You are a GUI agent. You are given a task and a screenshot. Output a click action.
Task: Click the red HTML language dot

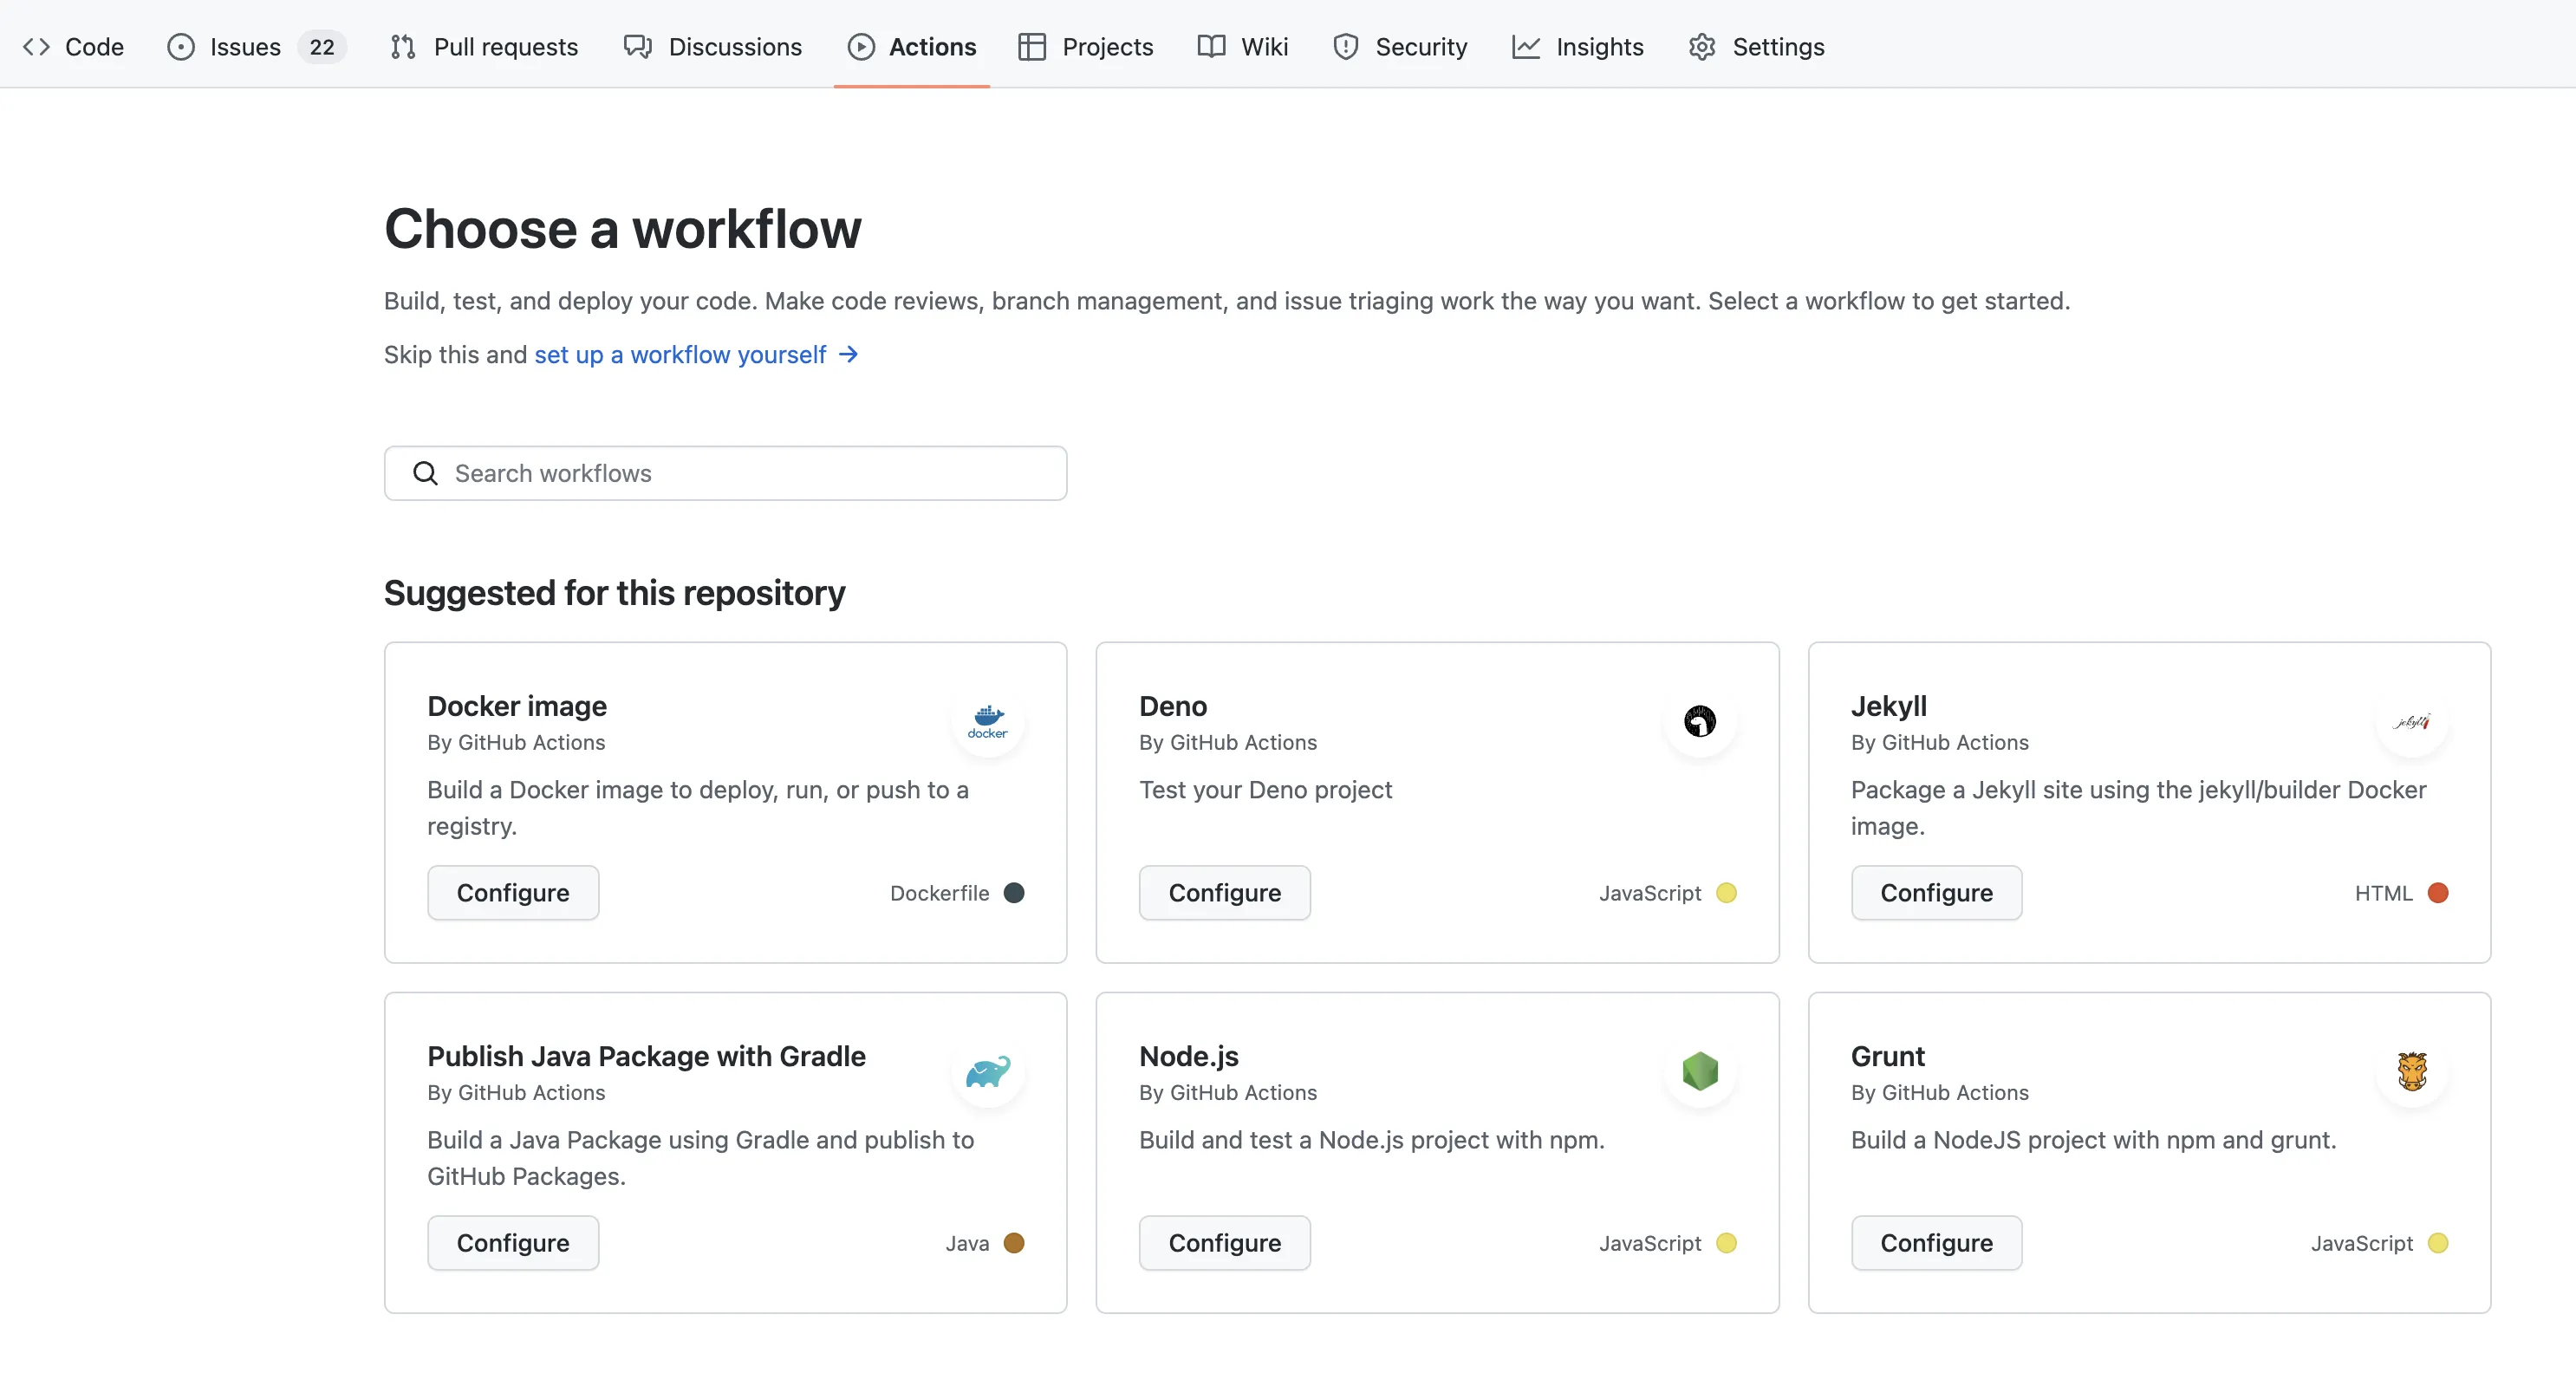2438,893
